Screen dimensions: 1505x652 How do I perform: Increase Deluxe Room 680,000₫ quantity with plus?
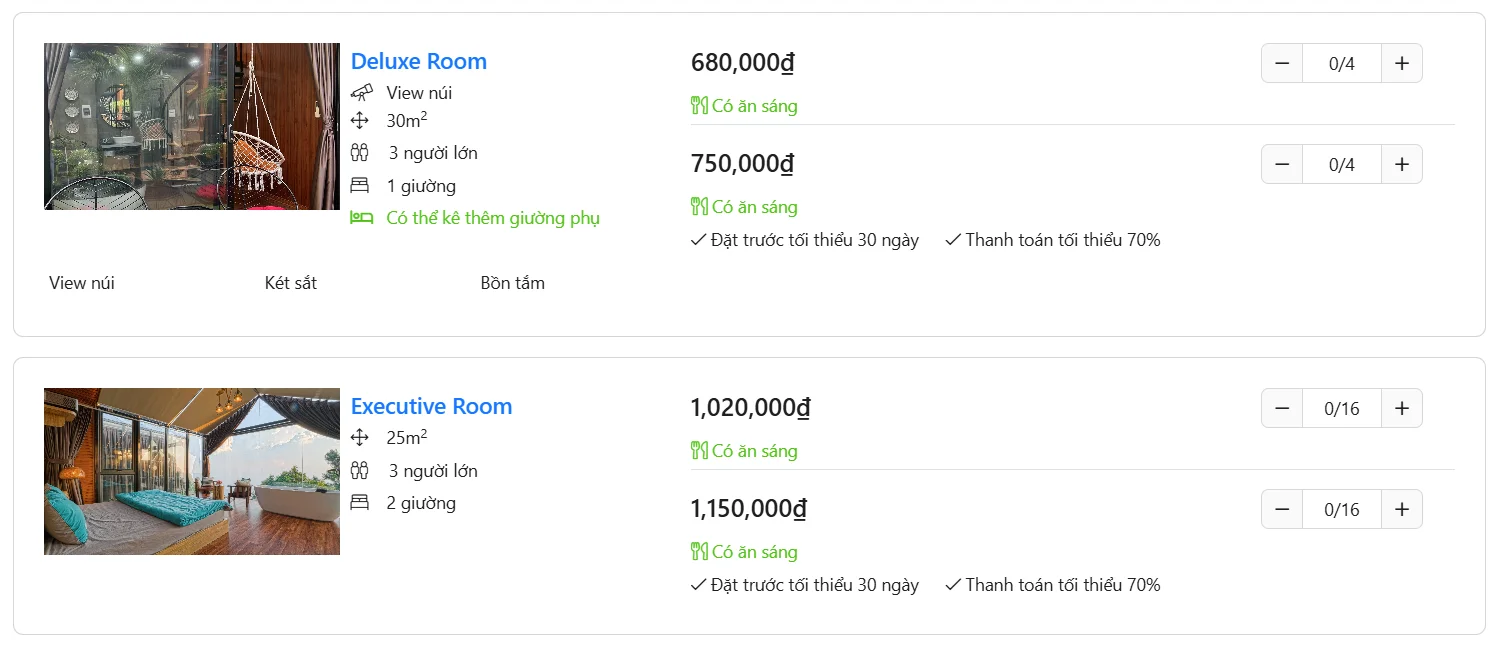pyautogui.click(x=1401, y=64)
